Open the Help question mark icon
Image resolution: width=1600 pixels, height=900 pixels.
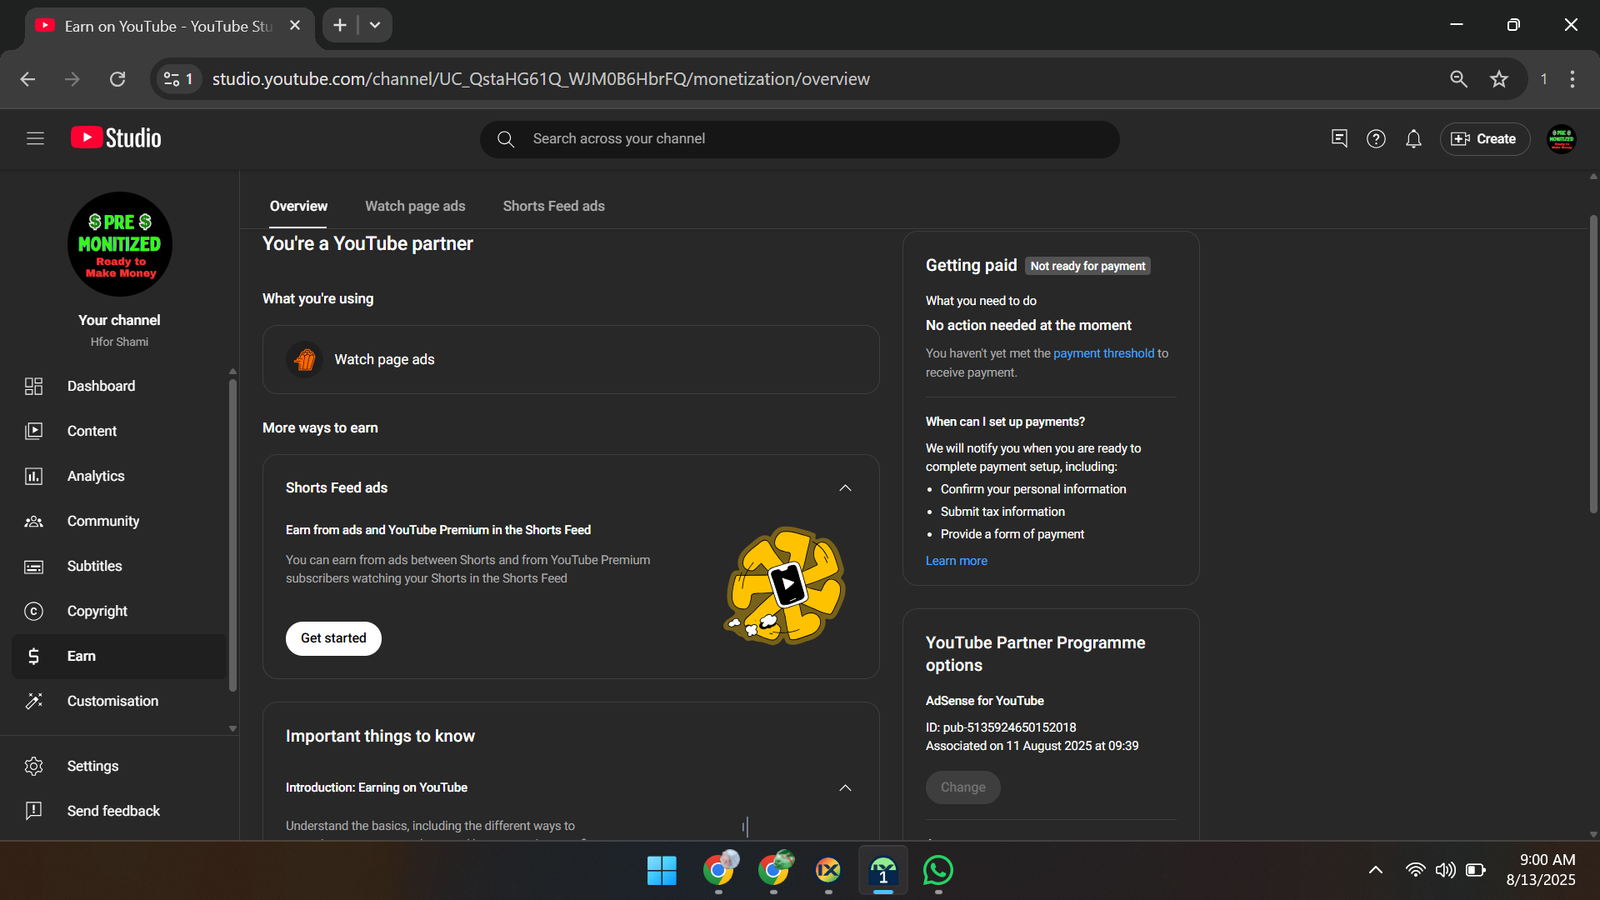coord(1376,139)
